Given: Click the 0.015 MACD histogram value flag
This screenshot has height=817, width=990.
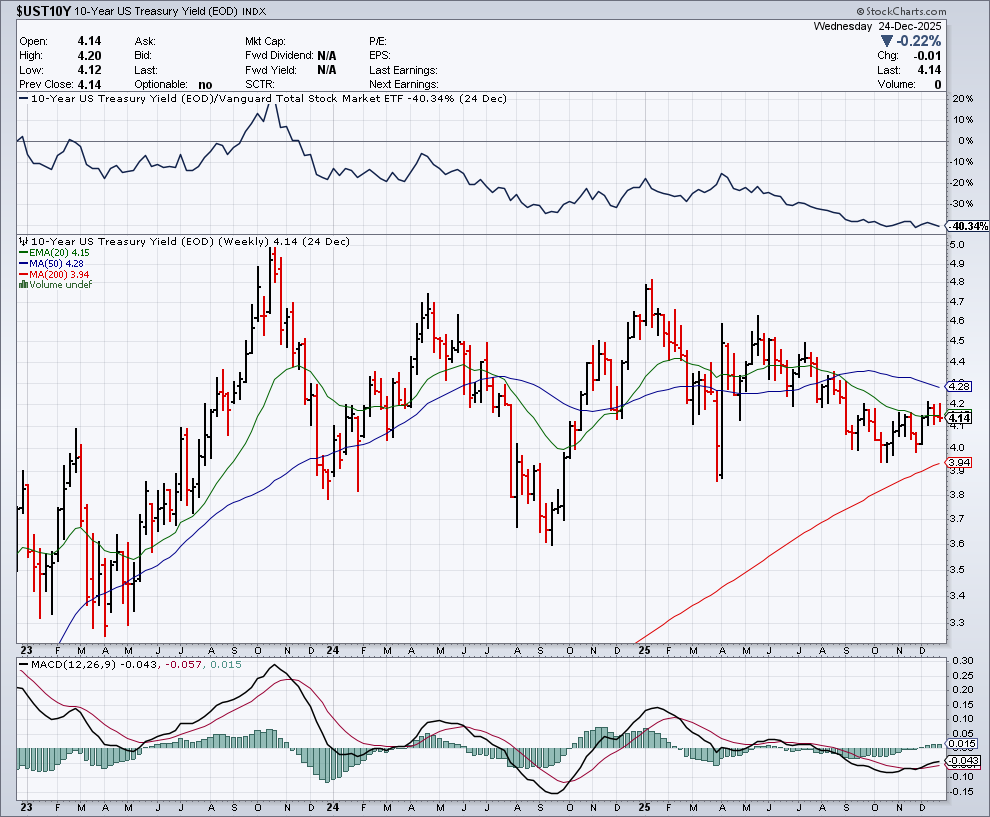Looking at the screenshot, I should (961, 743).
